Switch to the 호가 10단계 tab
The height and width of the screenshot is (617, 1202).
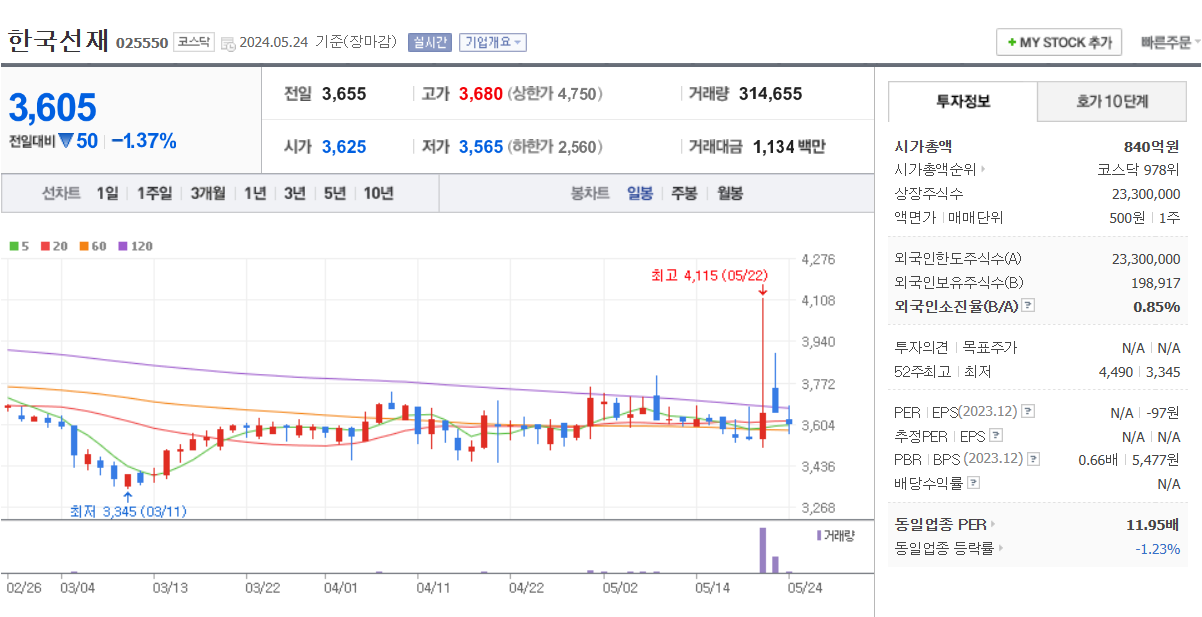[1111, 101]
